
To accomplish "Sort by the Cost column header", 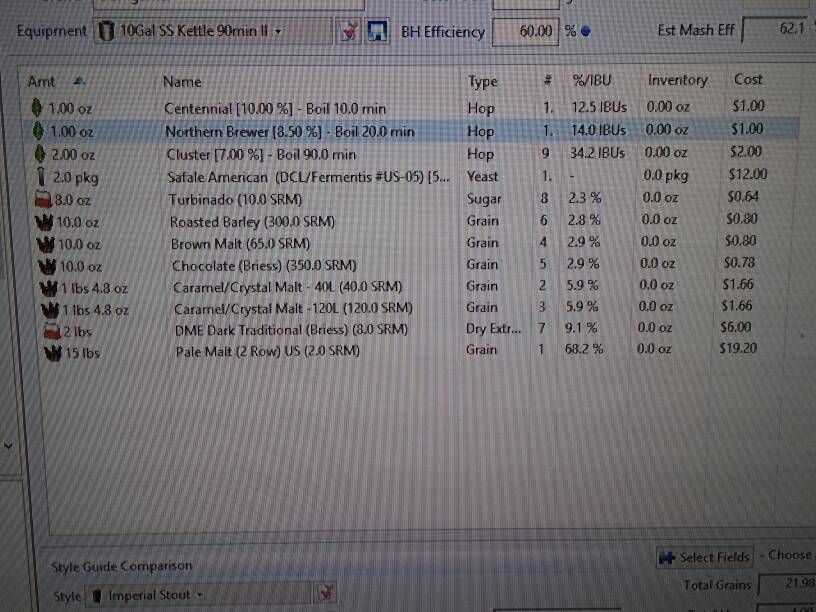I will [748, 79].
